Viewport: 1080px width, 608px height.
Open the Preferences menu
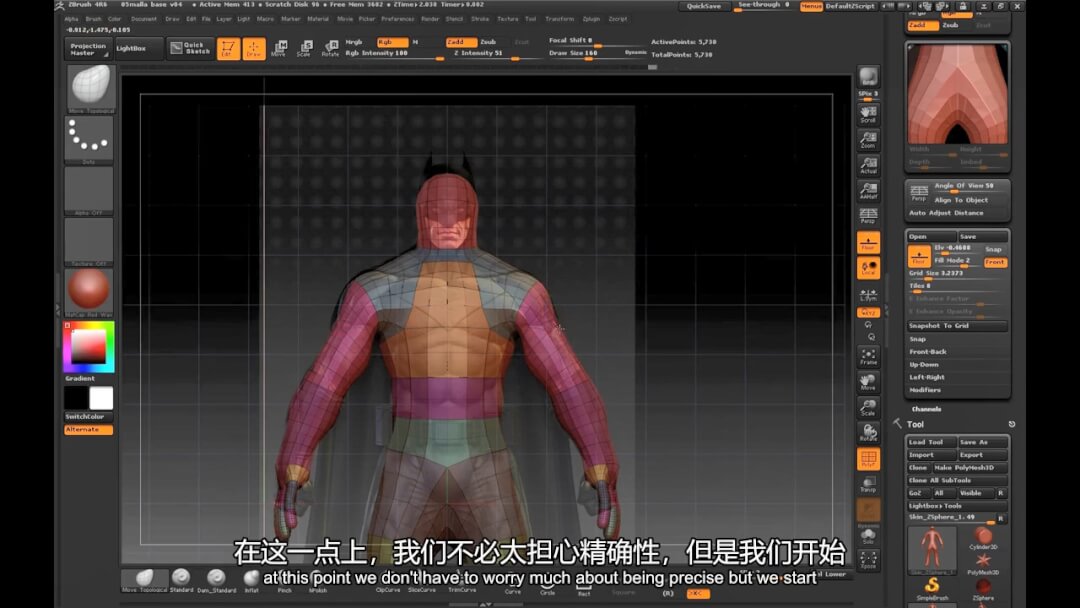(398, 19)
